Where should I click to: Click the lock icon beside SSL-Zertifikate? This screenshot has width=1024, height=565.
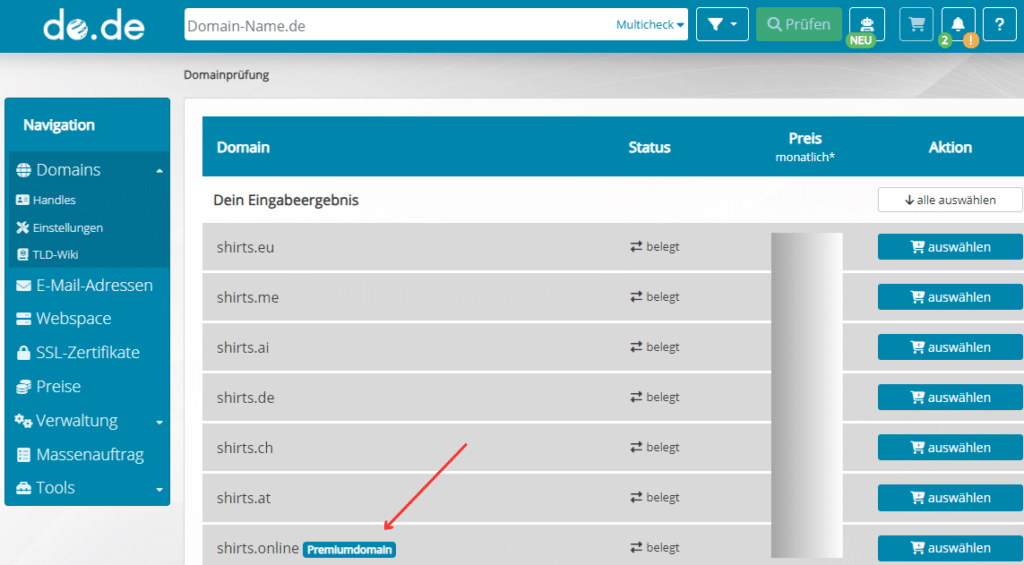click(x=24, y=353)
